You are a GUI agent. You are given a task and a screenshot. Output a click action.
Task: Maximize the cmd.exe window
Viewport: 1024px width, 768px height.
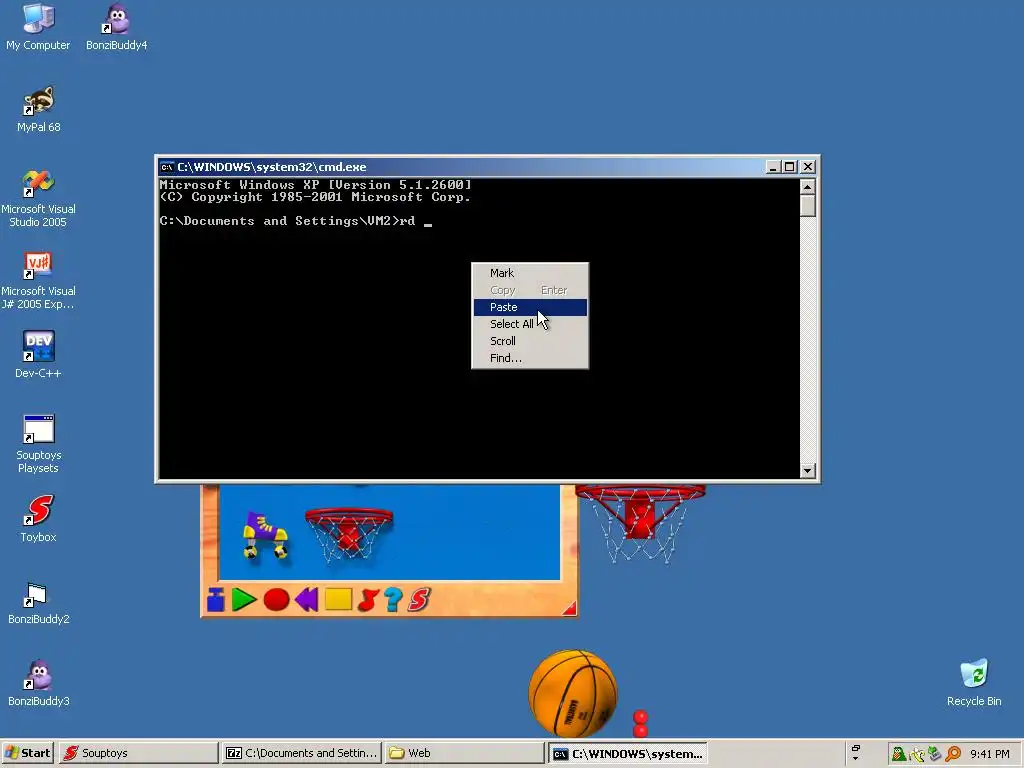[790, 167]
